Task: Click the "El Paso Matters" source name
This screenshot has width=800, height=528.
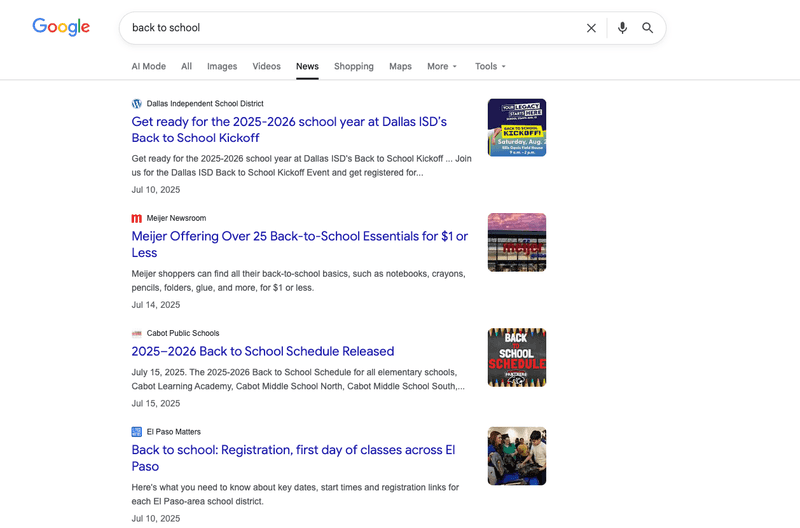Action: [x=174, y=432]
